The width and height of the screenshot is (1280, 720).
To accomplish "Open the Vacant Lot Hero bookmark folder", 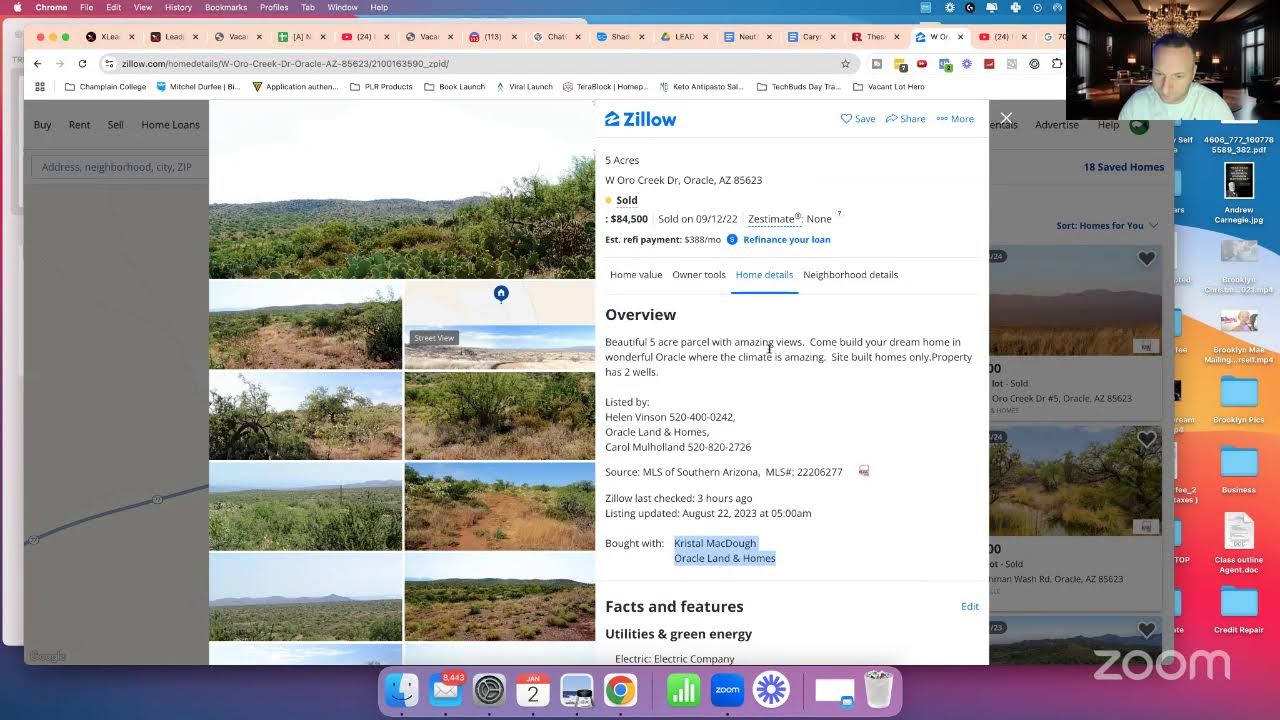I will (x=888, y=87).
